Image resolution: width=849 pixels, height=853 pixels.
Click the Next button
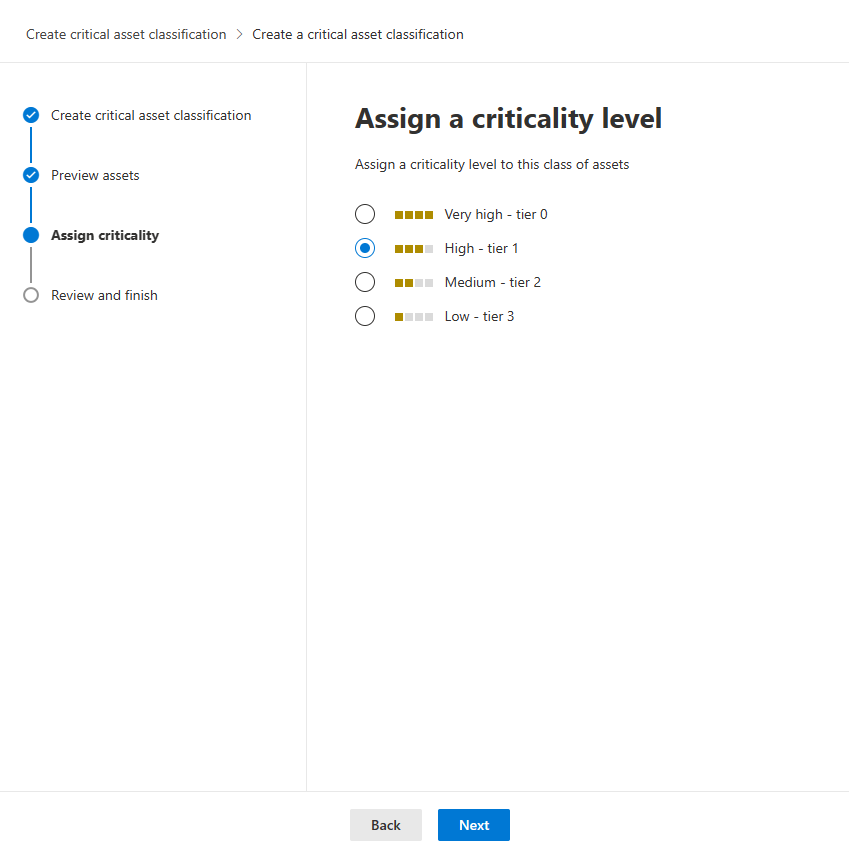click(474, 825)
